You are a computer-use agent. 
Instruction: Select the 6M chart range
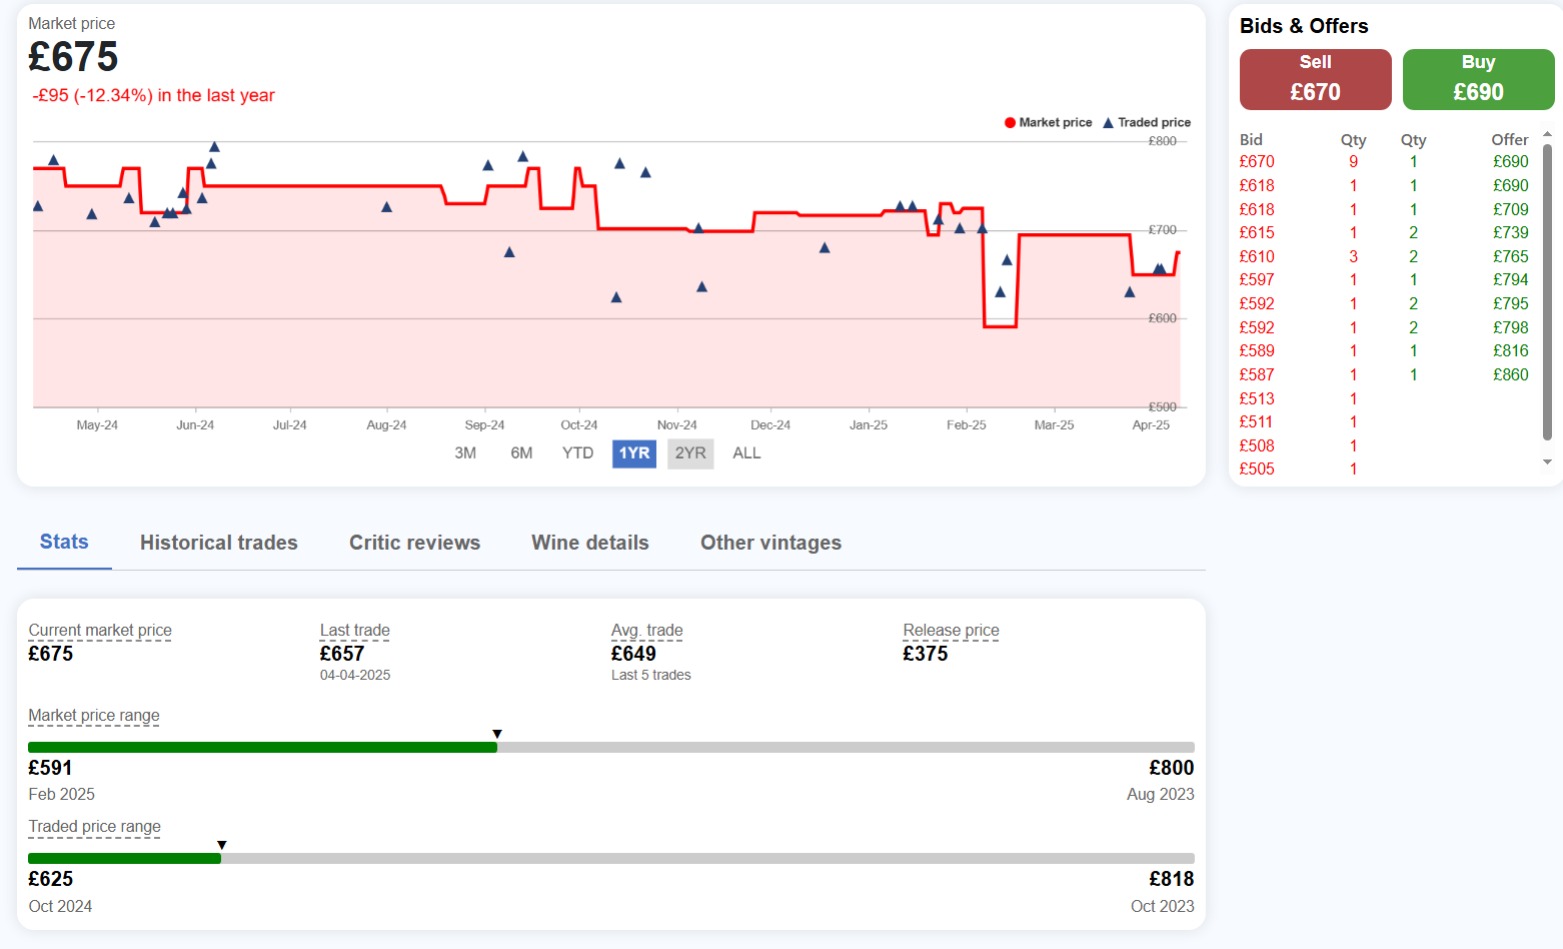[521, 453]
